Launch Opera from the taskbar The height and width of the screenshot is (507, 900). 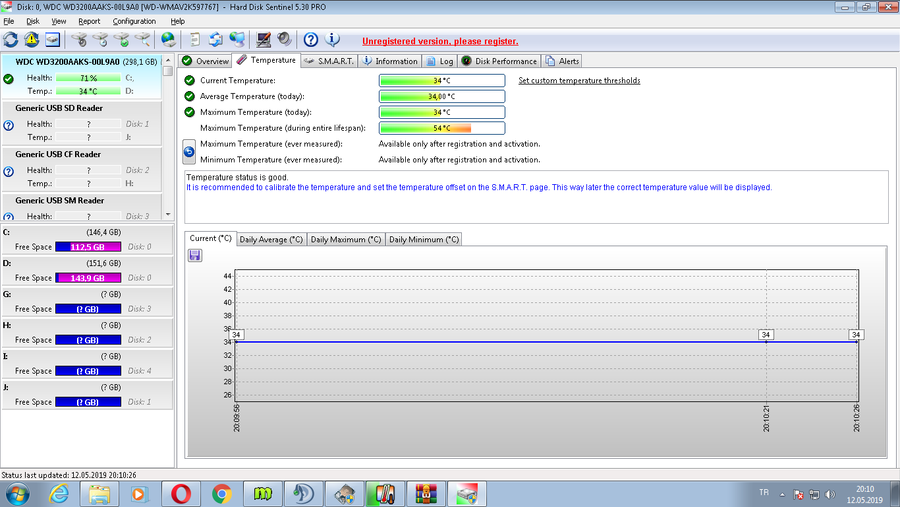click(x=181, y=494)
